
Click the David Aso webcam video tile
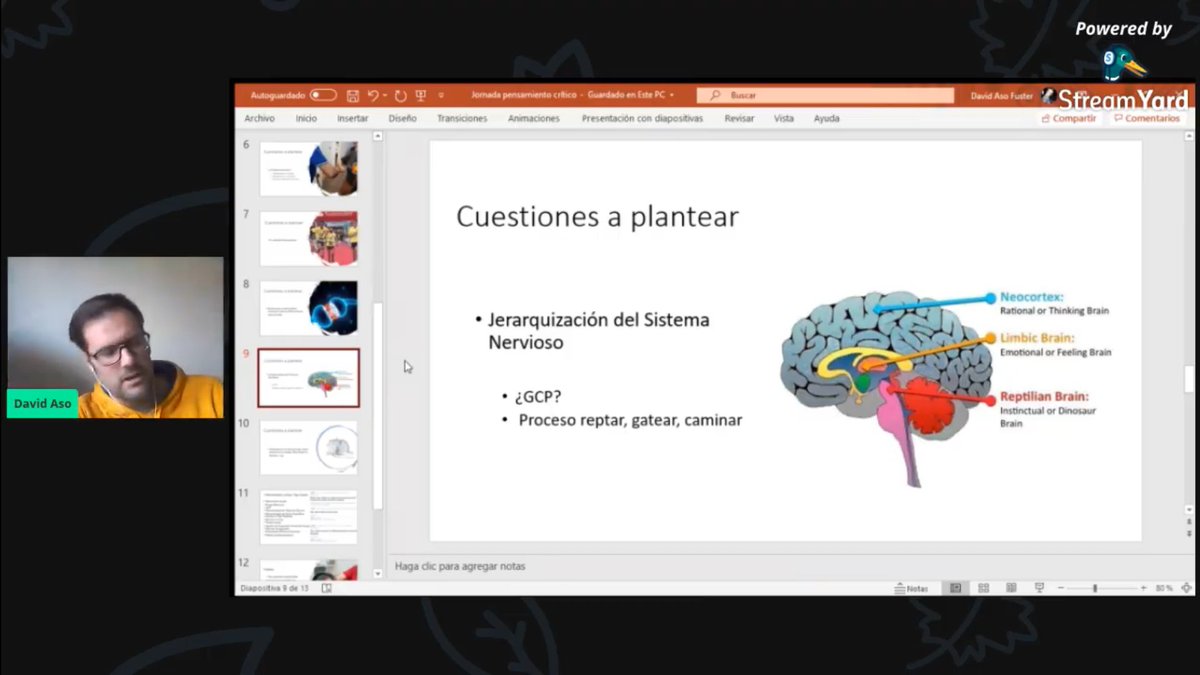coord(115,337)
